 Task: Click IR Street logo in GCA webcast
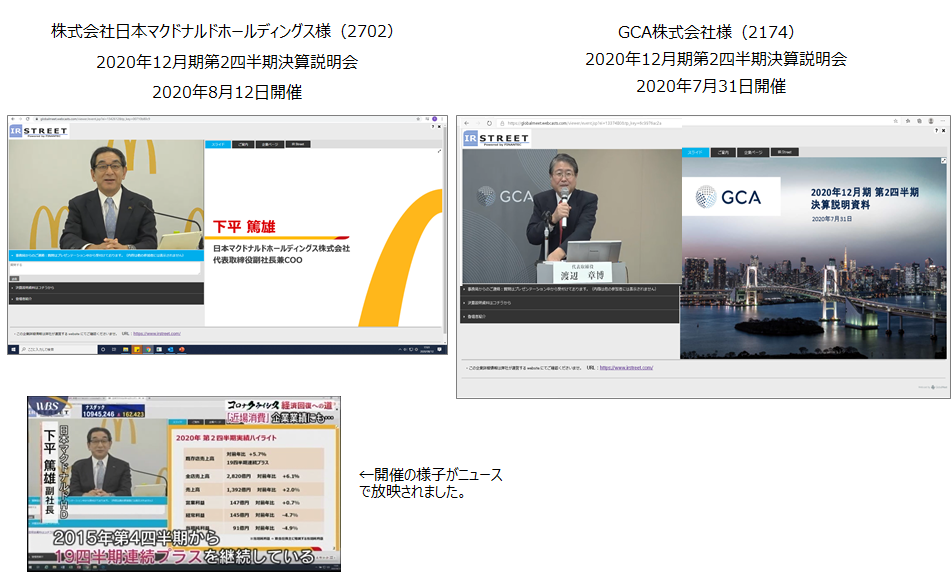tap(496, 139)
